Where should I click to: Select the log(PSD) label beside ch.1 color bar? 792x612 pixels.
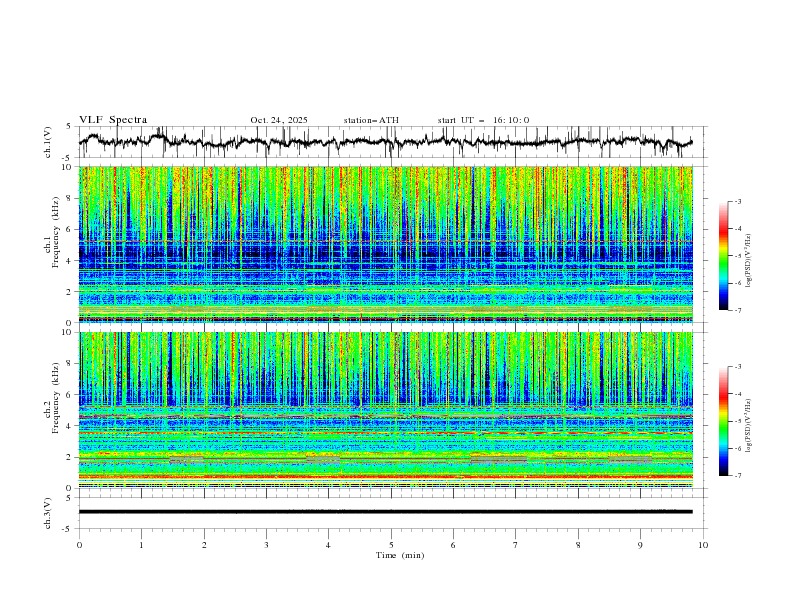coord(749,261)
